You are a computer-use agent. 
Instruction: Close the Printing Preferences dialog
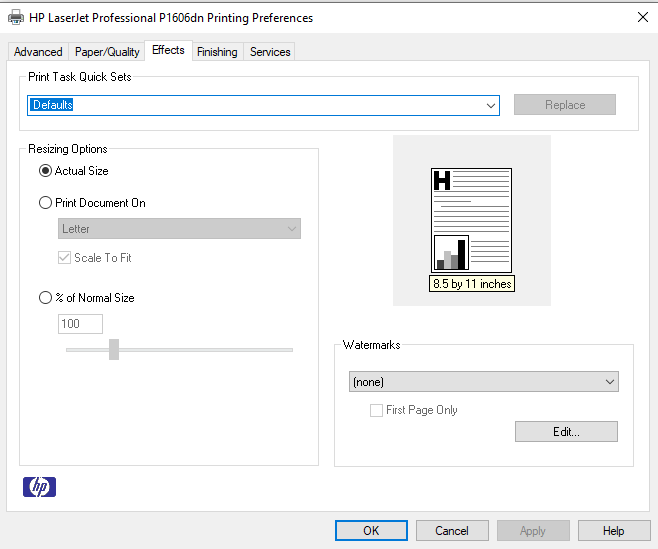point(642,18)
